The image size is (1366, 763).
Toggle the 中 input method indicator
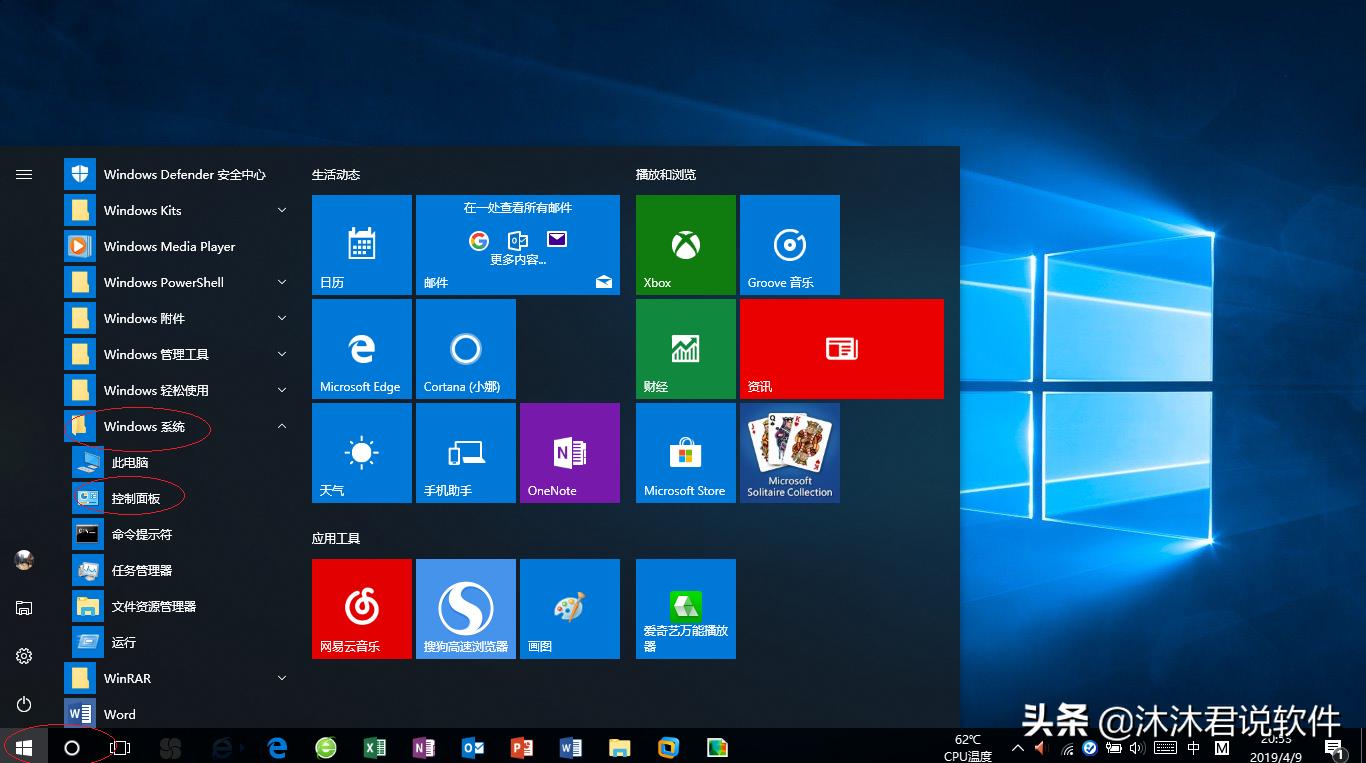1193,747
